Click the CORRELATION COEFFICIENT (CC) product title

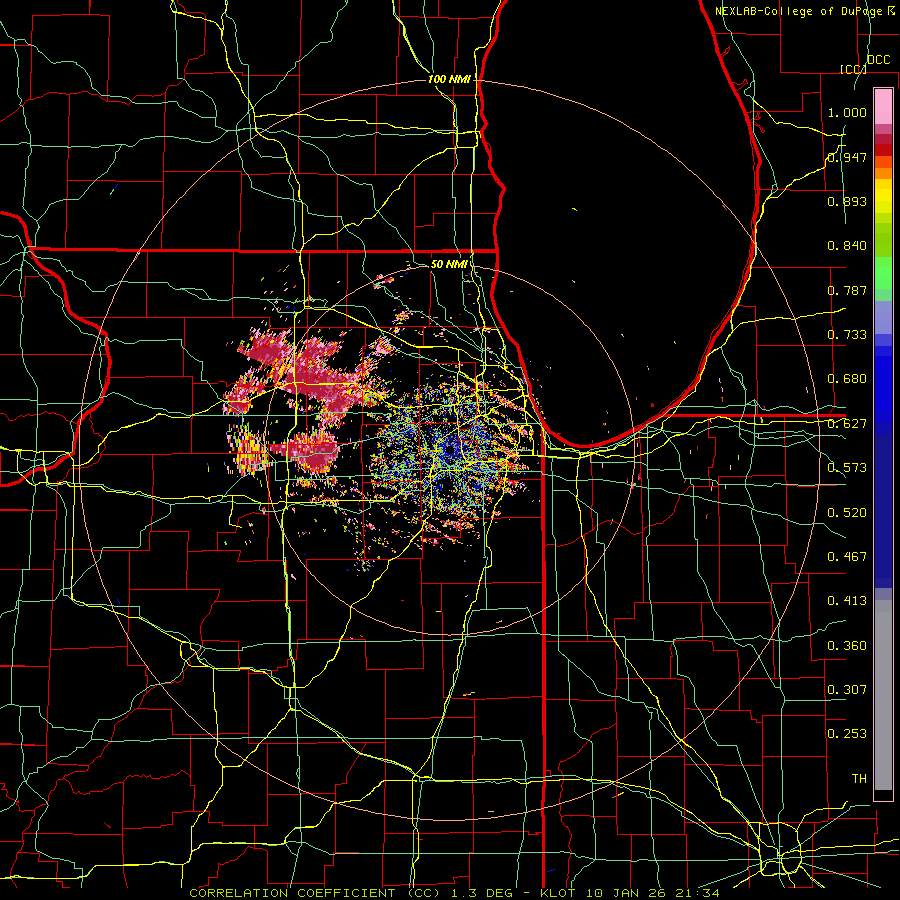tap(315, 893)
